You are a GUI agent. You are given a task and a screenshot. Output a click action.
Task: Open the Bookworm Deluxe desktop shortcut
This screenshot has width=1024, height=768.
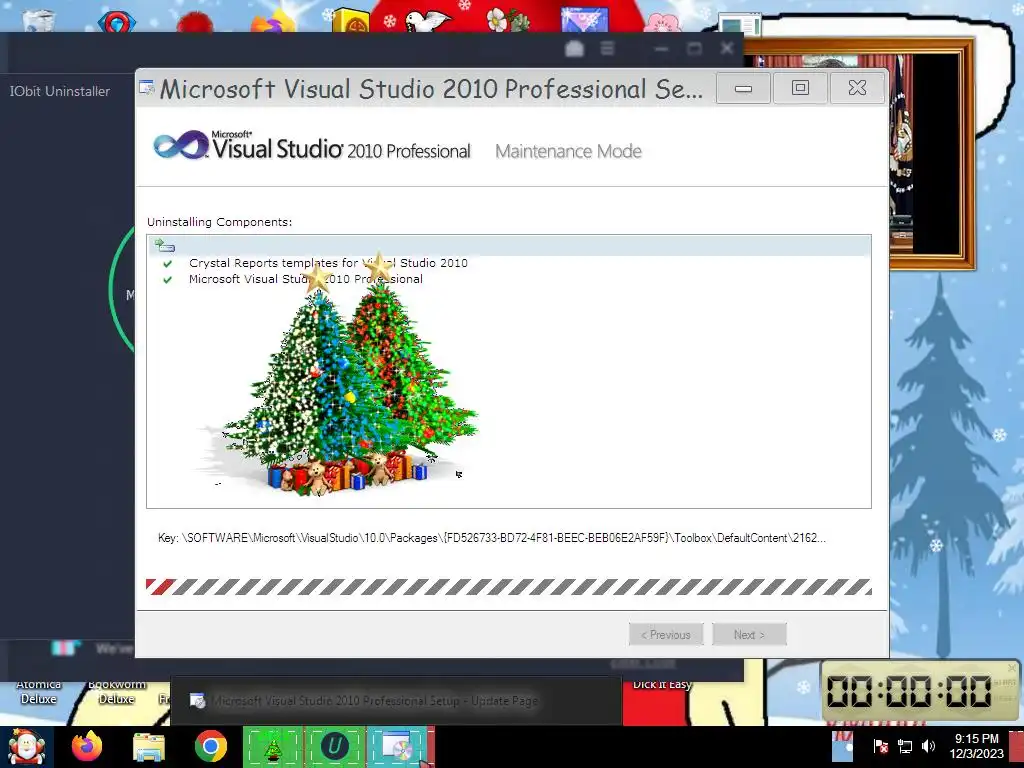tap(117, 691)
